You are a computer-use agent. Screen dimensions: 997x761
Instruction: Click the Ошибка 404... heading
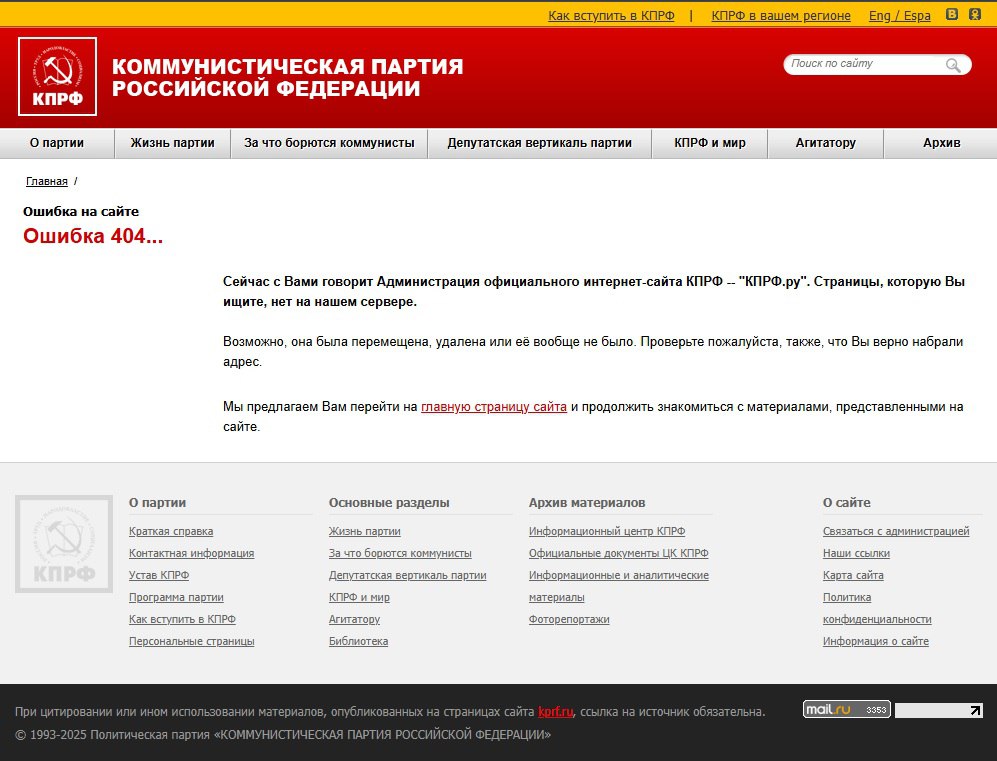[93, 236]
